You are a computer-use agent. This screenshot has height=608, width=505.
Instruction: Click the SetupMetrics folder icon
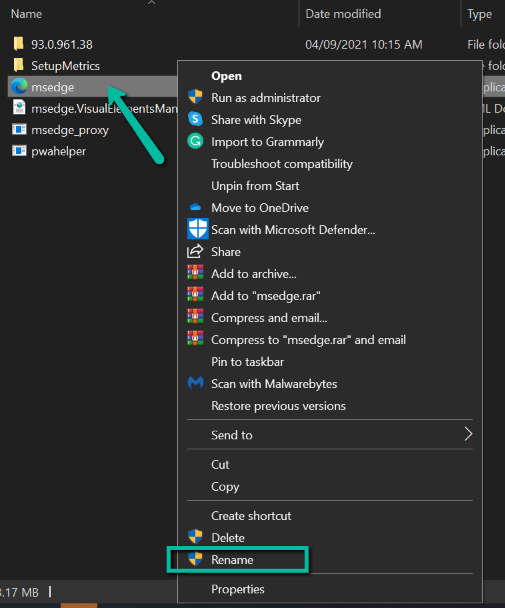tap(19, 65)
